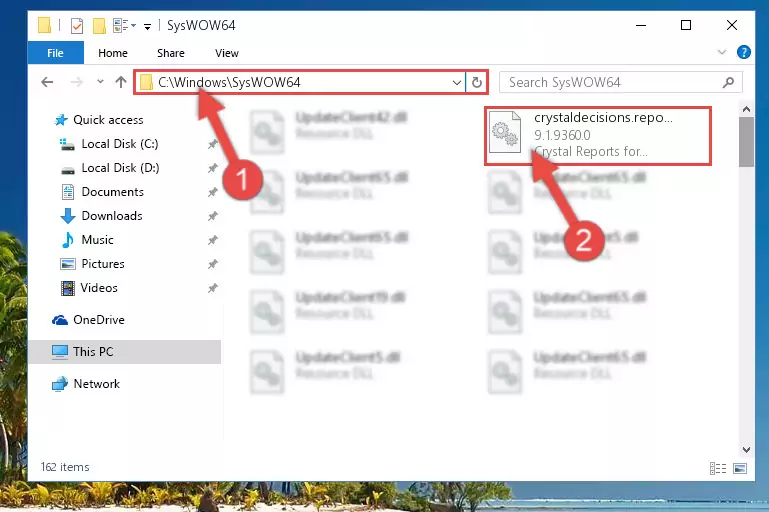This screenshot has height=512, width=769.
Task: Click the pin icon next to Local Disk (D:)
Action: coord(212,168)
